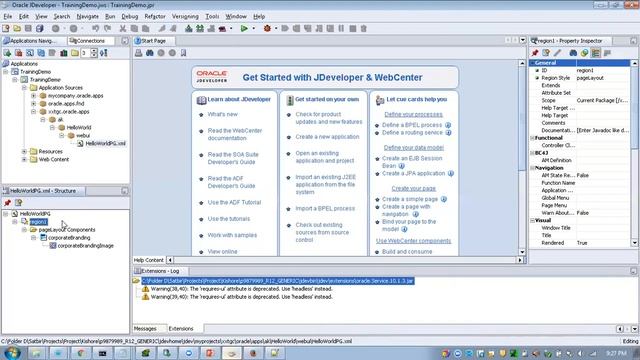Expand the oracle.apps.fnd package

click(33, 104)
